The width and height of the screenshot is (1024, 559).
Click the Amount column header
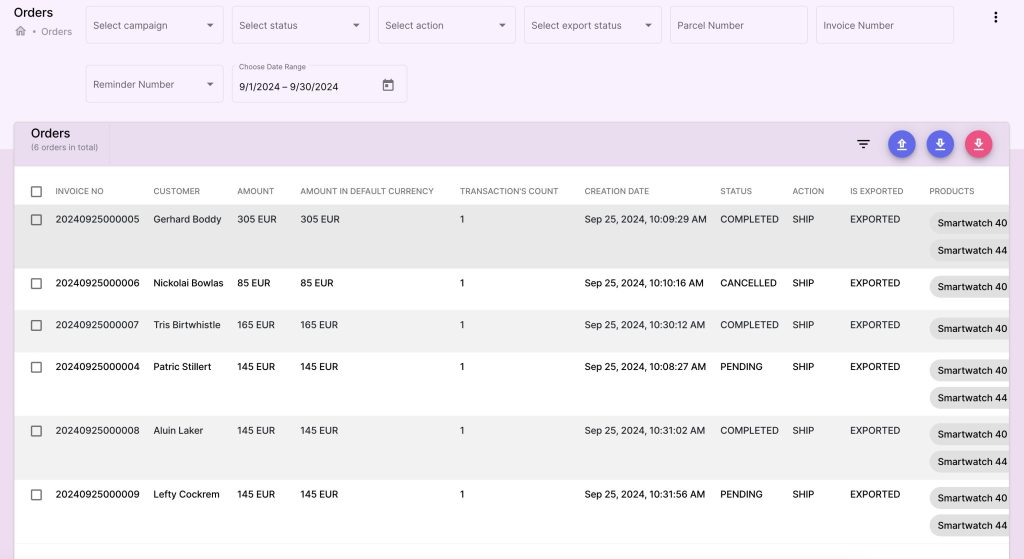pos(255,191)
